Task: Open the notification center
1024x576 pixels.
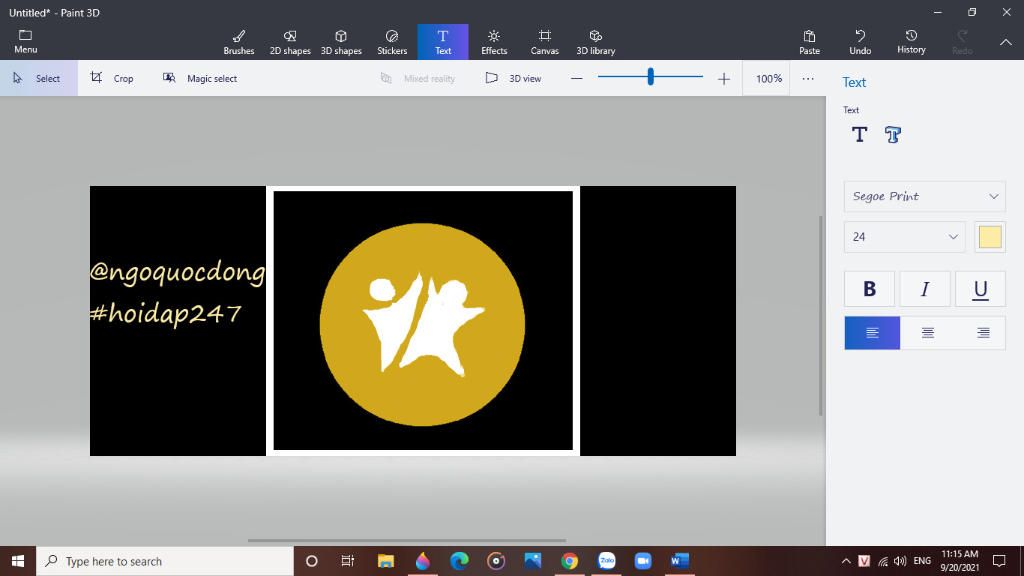Action: click(999, 561)
